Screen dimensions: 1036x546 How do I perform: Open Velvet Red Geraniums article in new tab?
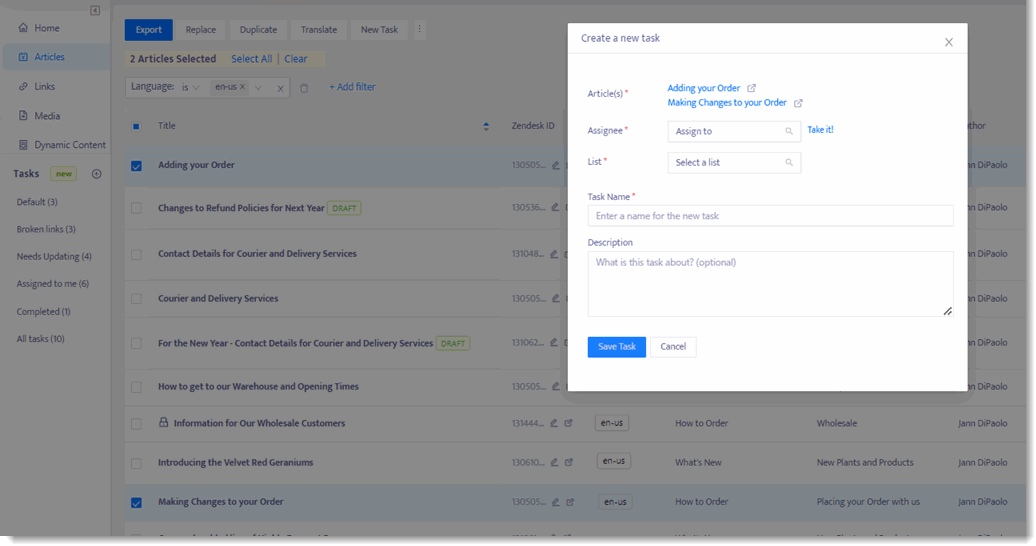tap(569, 463)
